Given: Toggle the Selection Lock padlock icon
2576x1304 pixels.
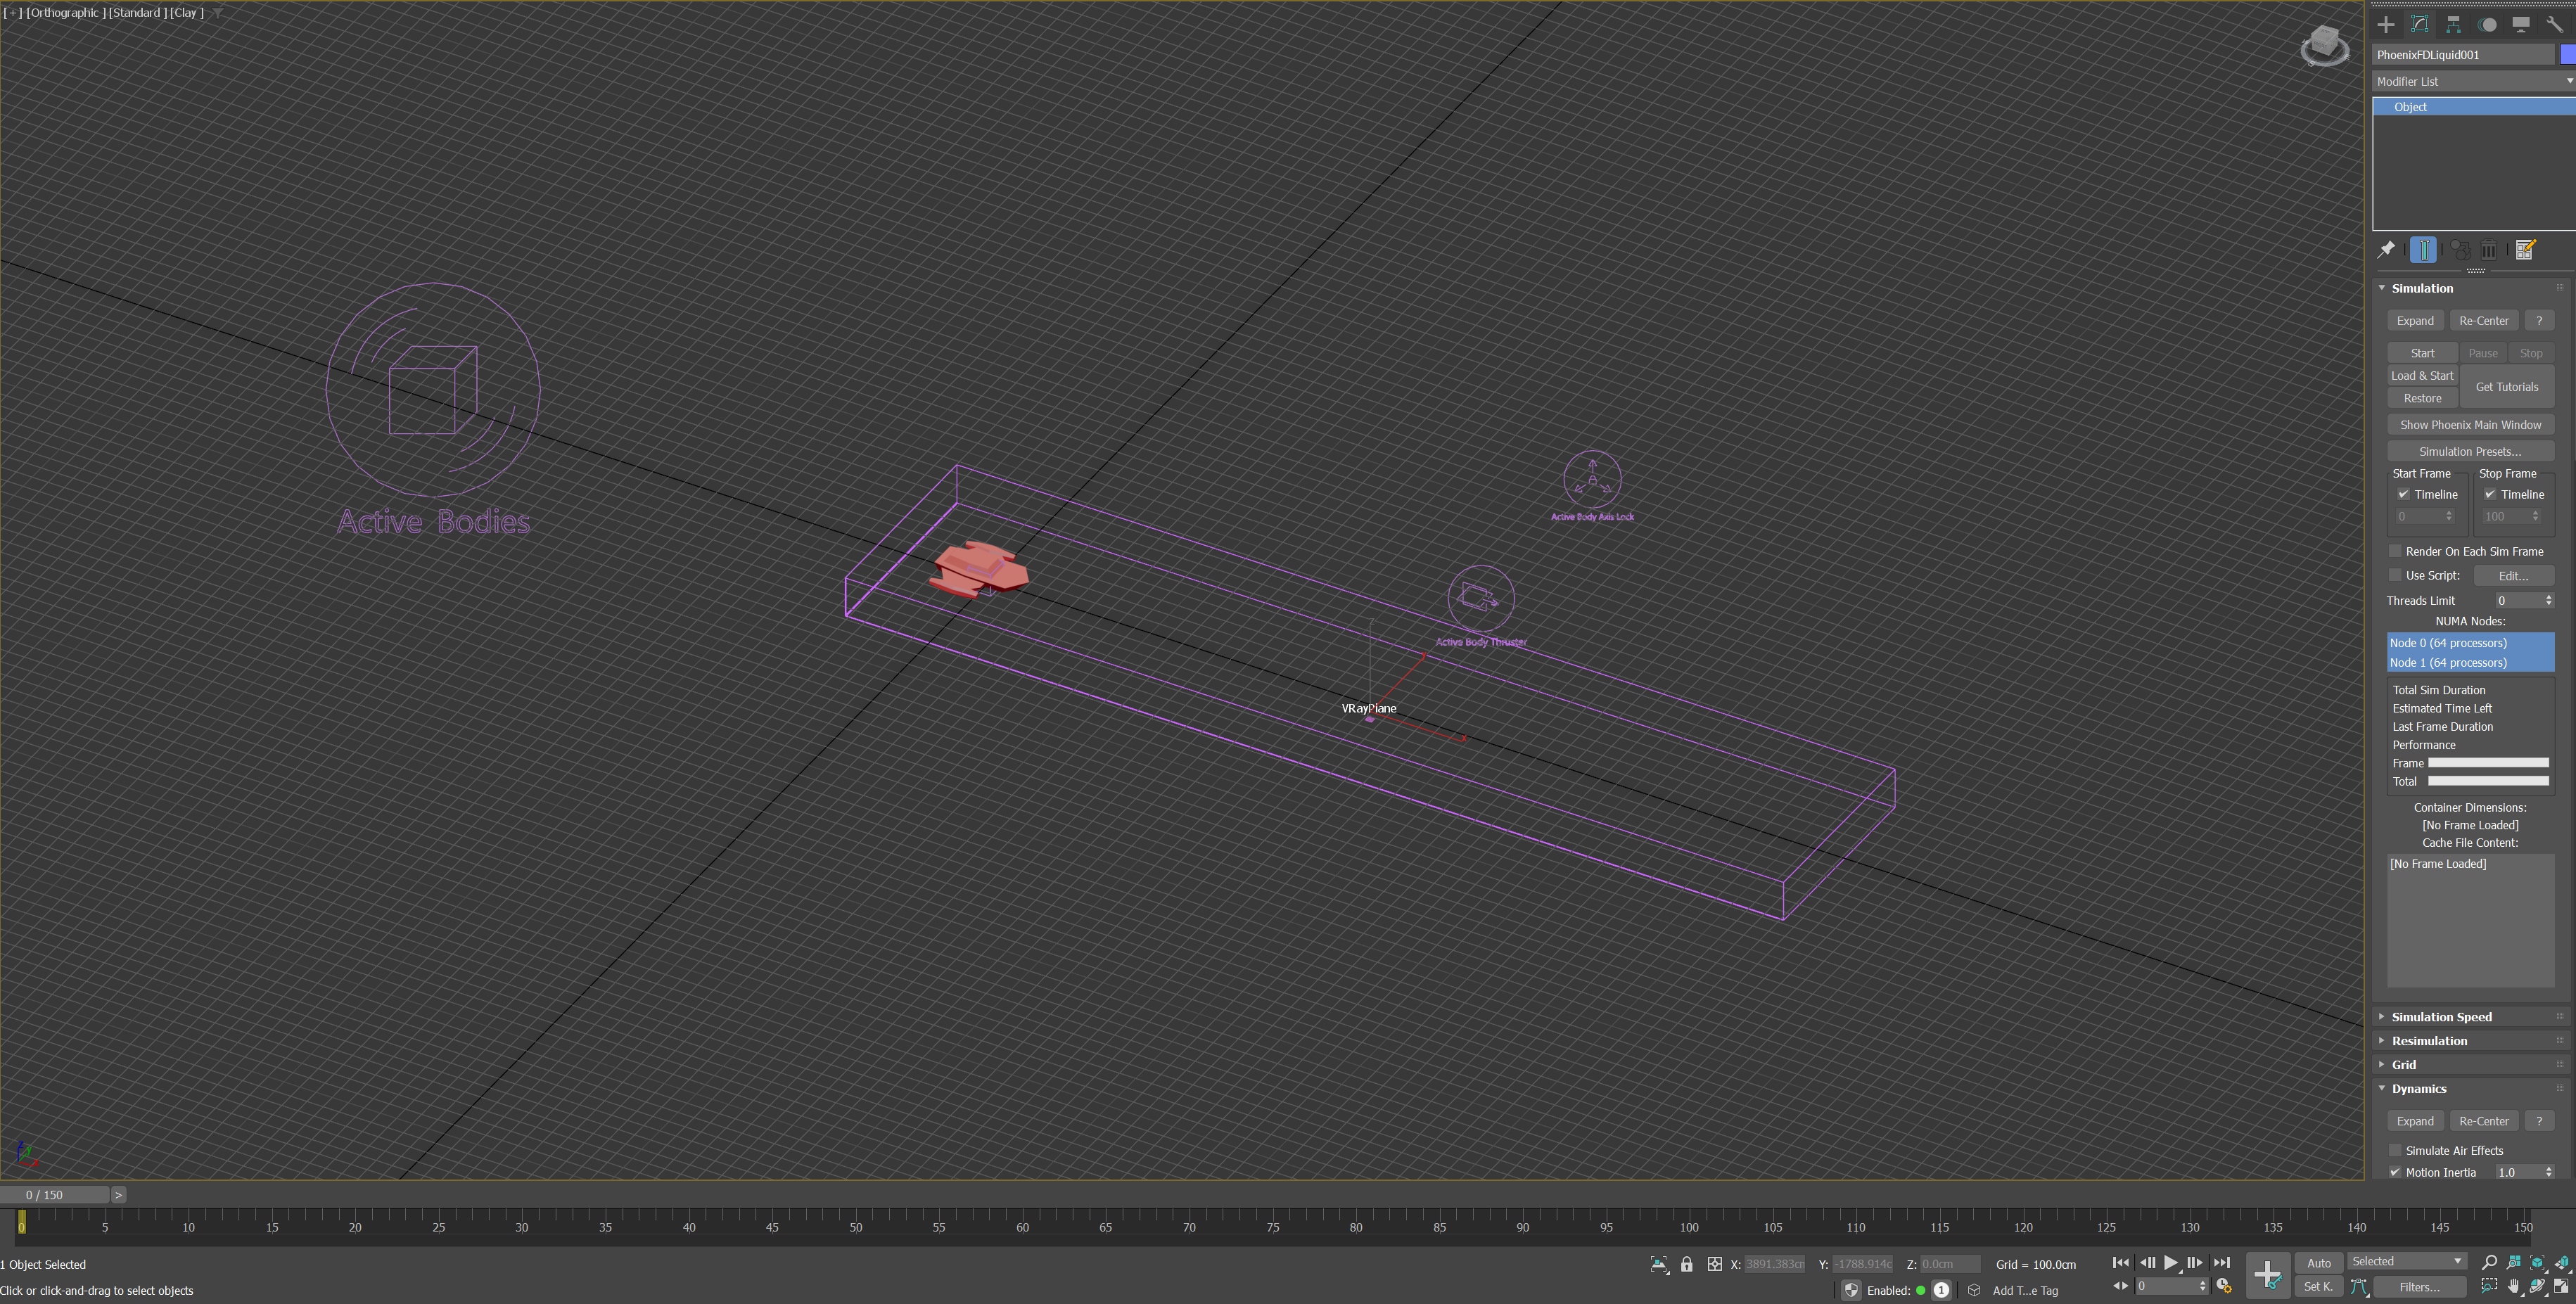Looking at the screenshot, I should [1687, 1264].
